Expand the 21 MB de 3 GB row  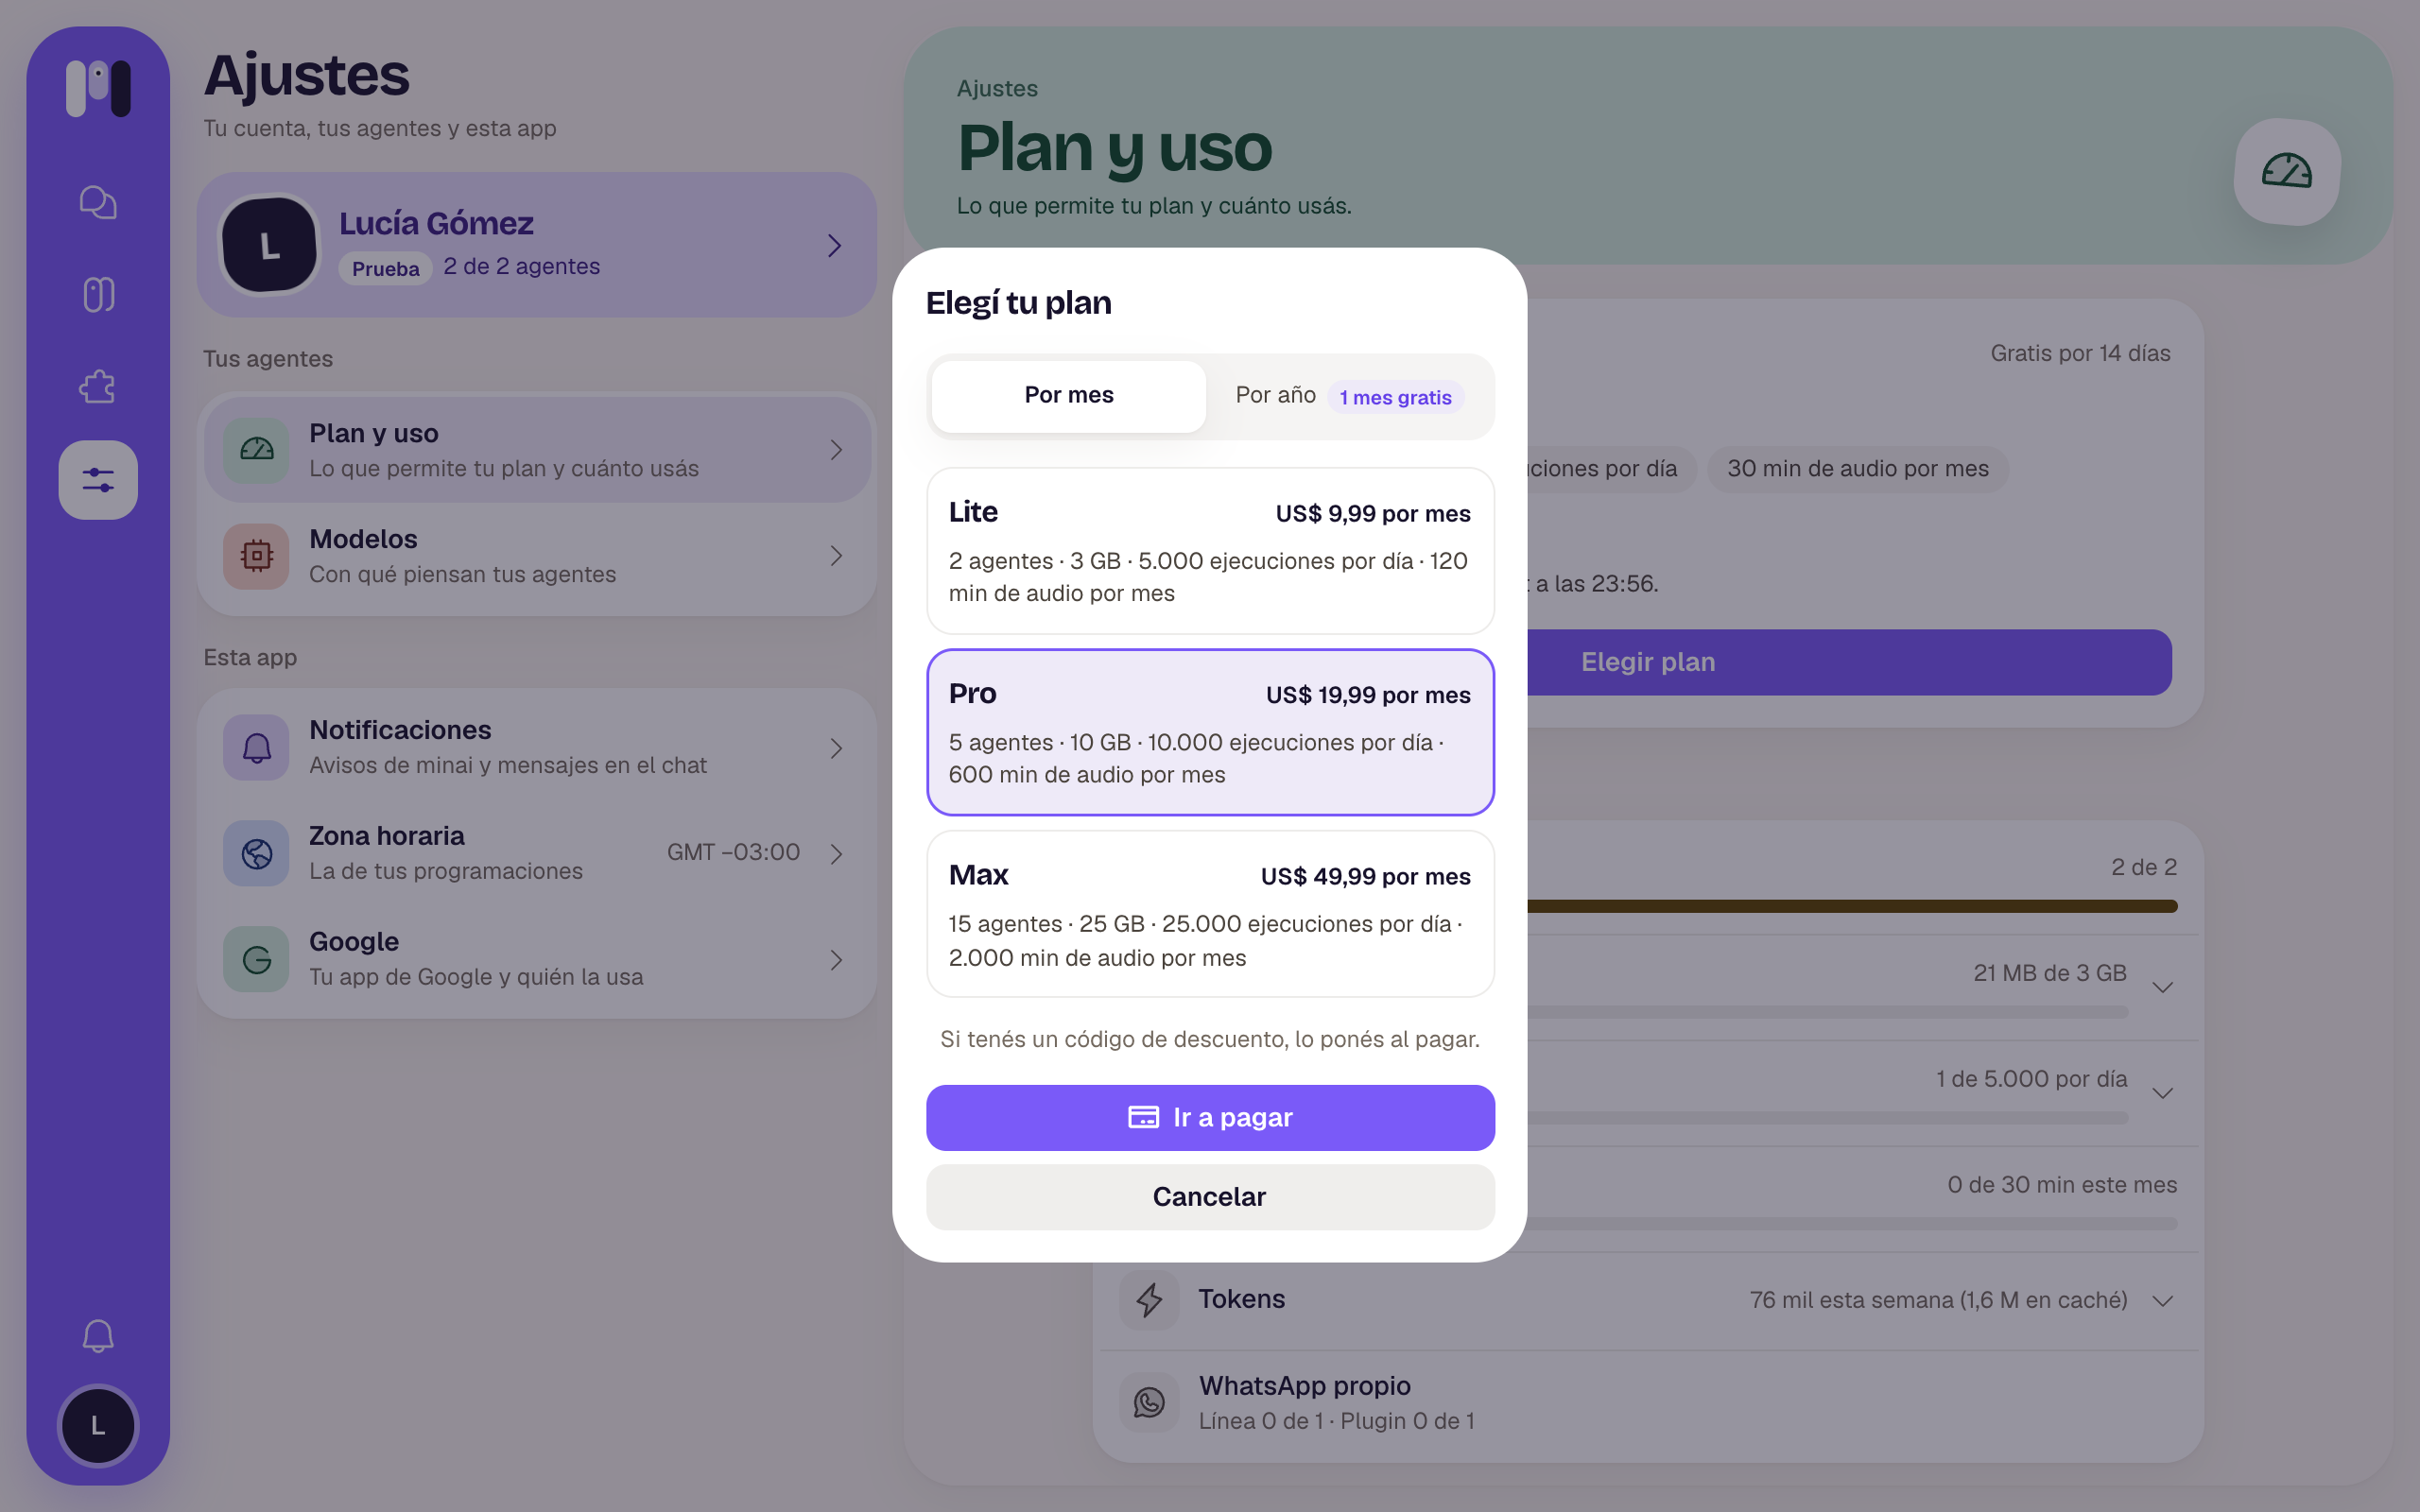[x=2162, y=988]
